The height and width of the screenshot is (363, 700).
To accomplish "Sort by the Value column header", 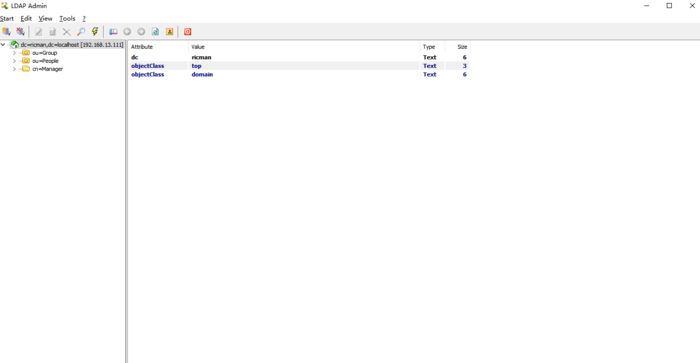I will coord(304,47).
